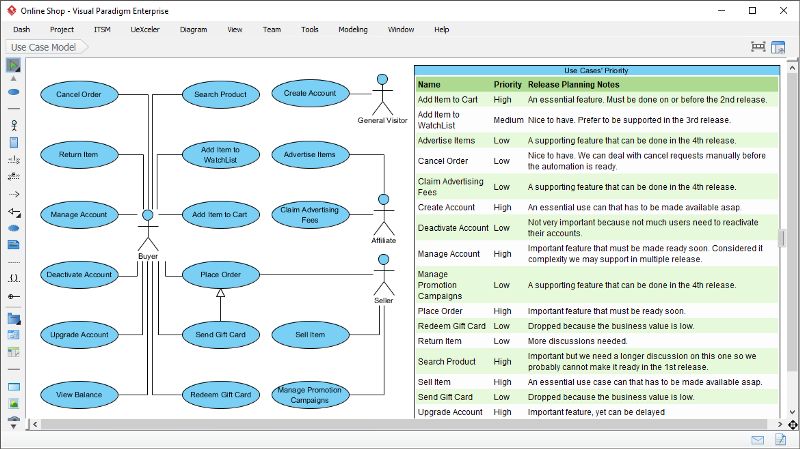Open the panel layout icon at top right

pyautogui.click(x=778, y=47)
